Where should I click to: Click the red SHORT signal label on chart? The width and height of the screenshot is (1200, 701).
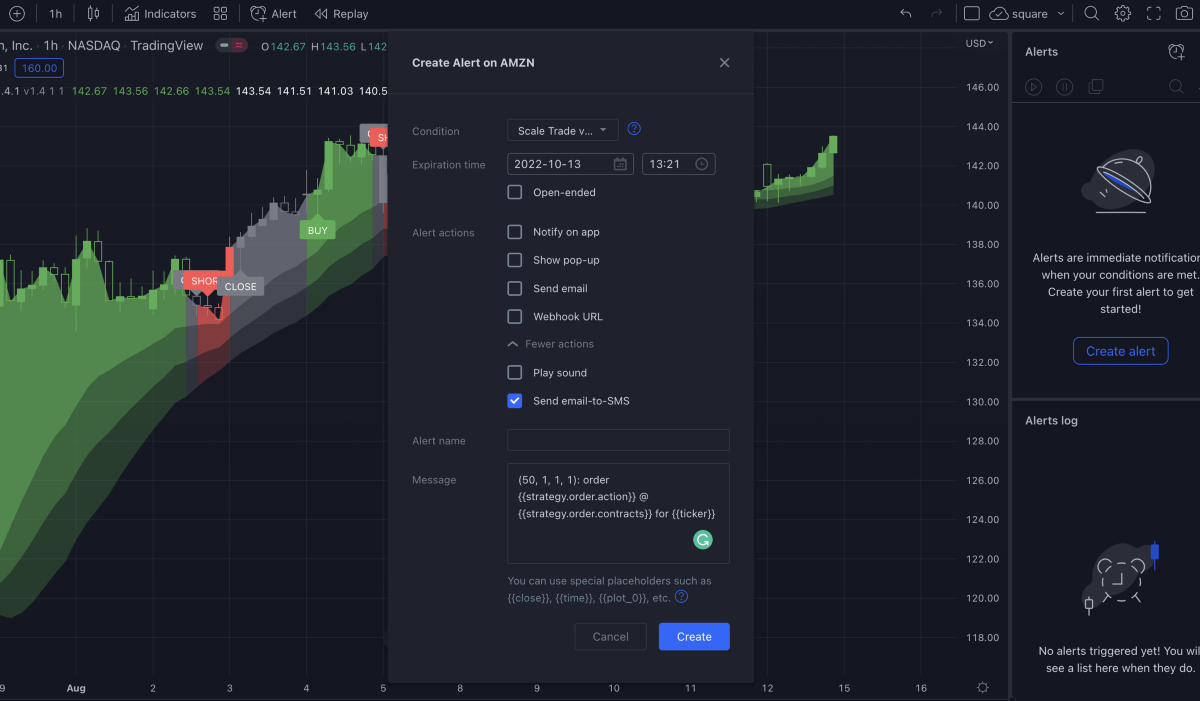click(x=202, y=281)
